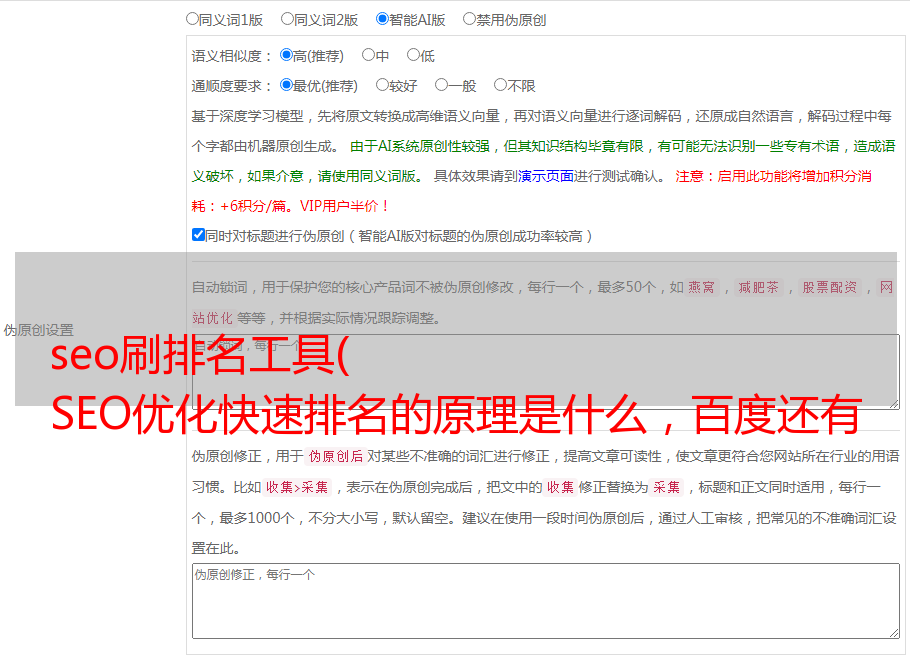
Task: Click the 收集>采集 example tag
Action: pos(297,487)
